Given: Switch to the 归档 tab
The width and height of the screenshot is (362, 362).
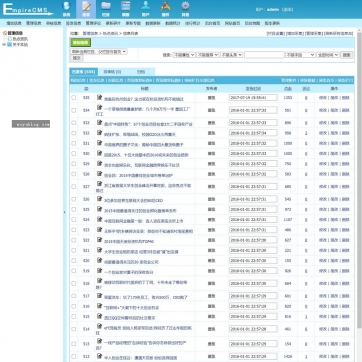Looking at the screenshot, I should 141,72.
